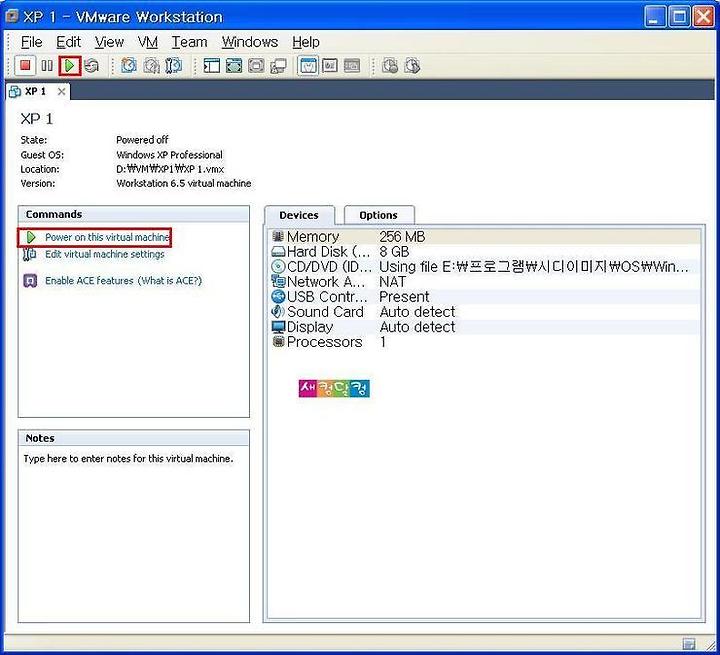720x655 pixels.
Task: Click the Display monitor icon
Action: pos(278,327)
